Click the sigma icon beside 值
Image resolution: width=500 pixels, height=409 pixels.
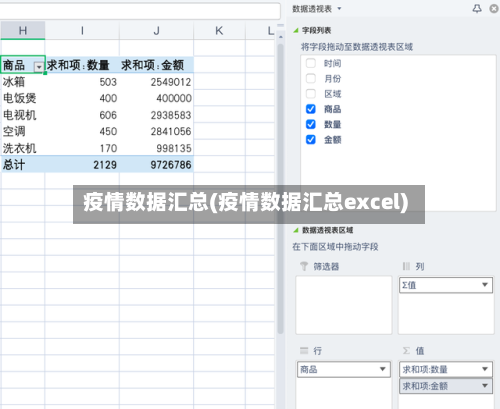pyautogui.click(x=406, y=350)
